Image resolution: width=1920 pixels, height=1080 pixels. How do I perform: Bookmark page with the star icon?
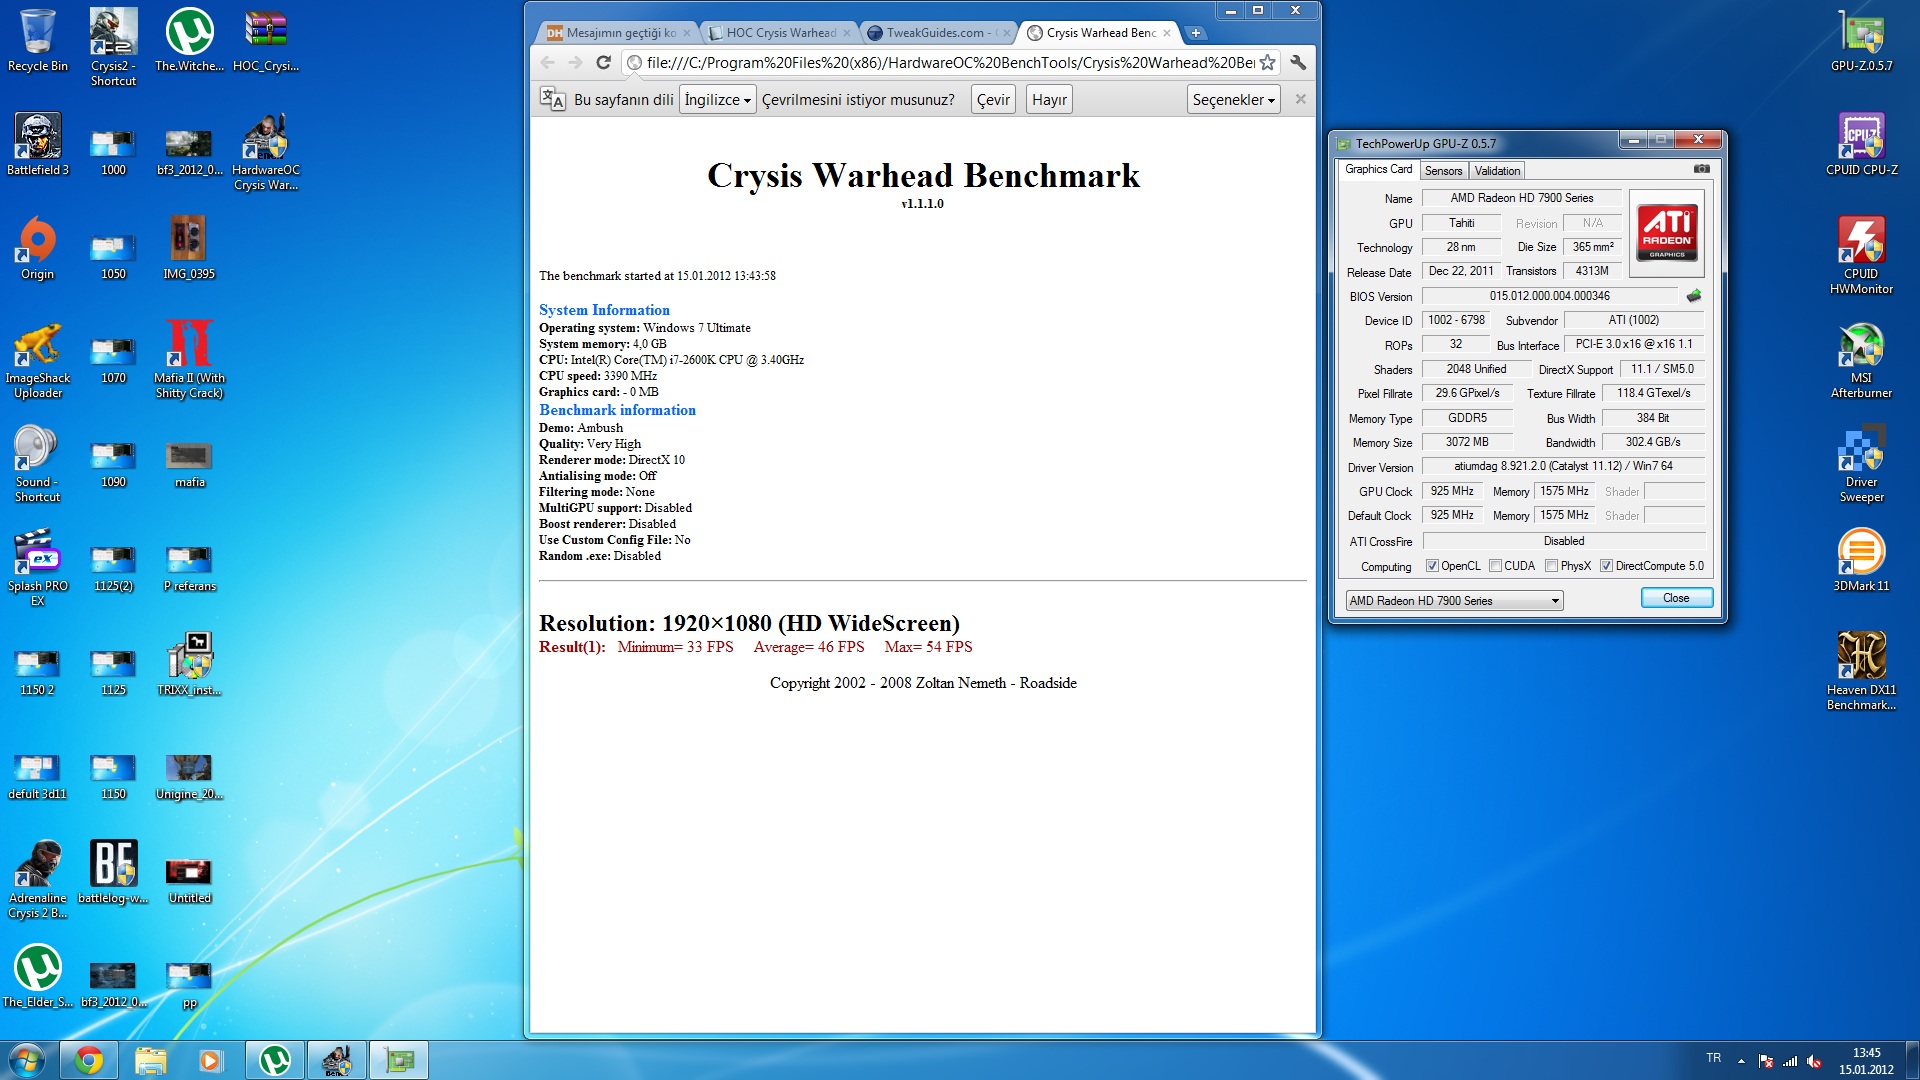click(1267, 63)
